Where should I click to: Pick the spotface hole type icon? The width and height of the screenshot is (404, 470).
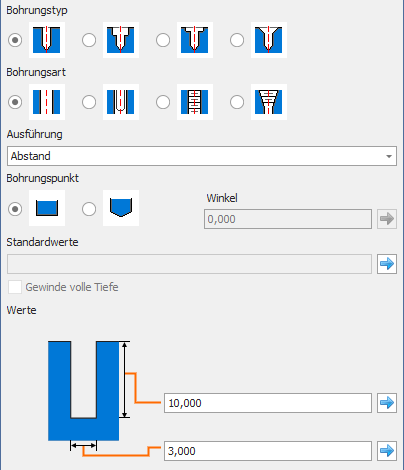pyautogui.click(x=195, y=40)
